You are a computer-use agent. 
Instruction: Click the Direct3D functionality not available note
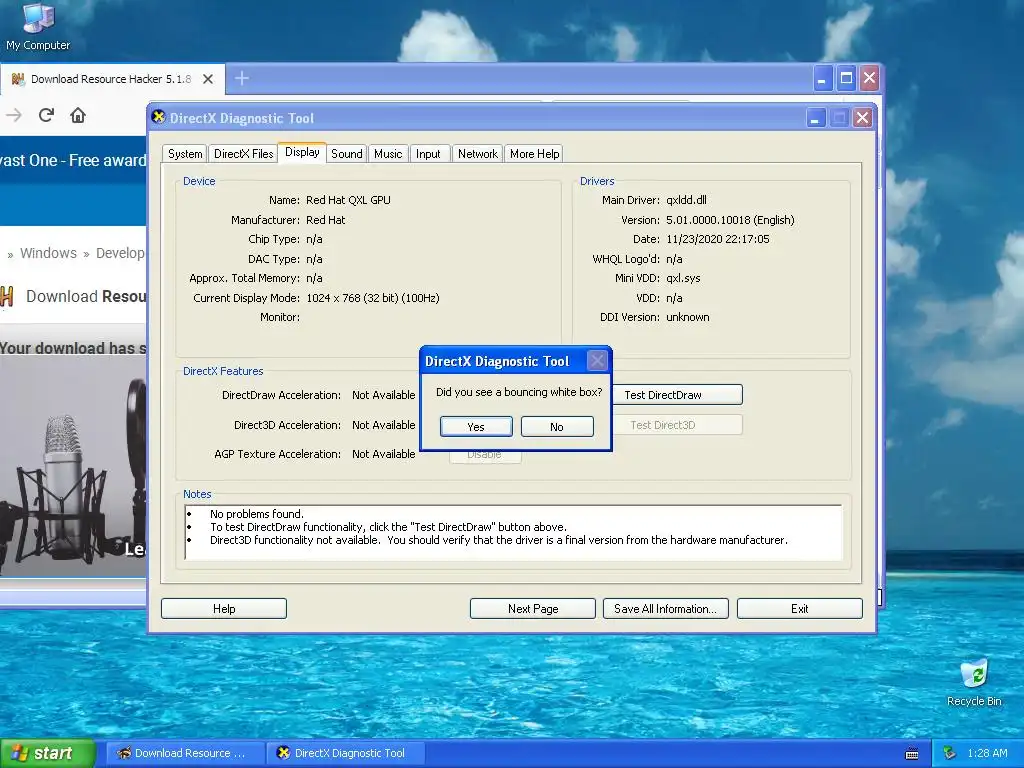coord(499,540)
